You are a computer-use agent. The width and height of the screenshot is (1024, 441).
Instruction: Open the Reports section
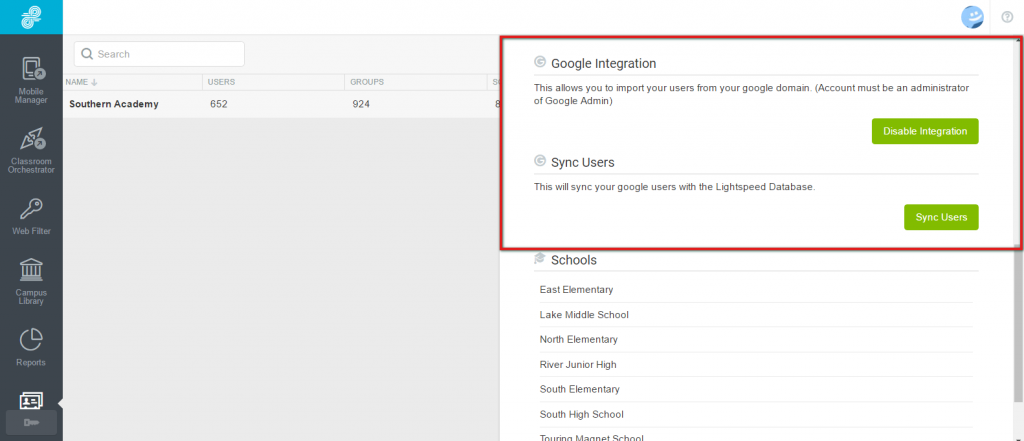(x=31, y=347)
